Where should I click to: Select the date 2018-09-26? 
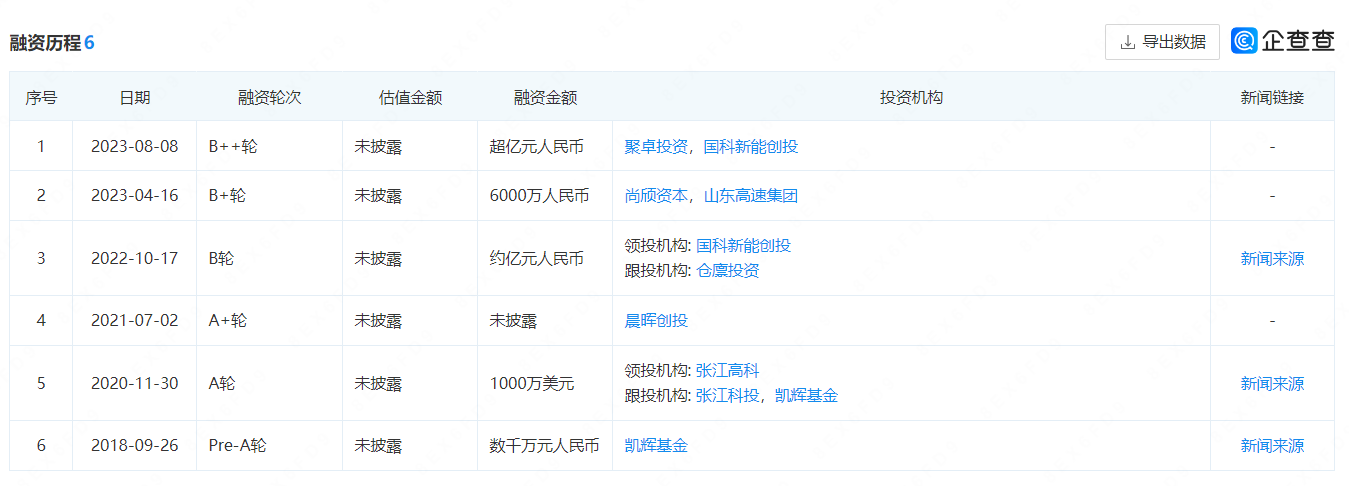tap(135, 446)
